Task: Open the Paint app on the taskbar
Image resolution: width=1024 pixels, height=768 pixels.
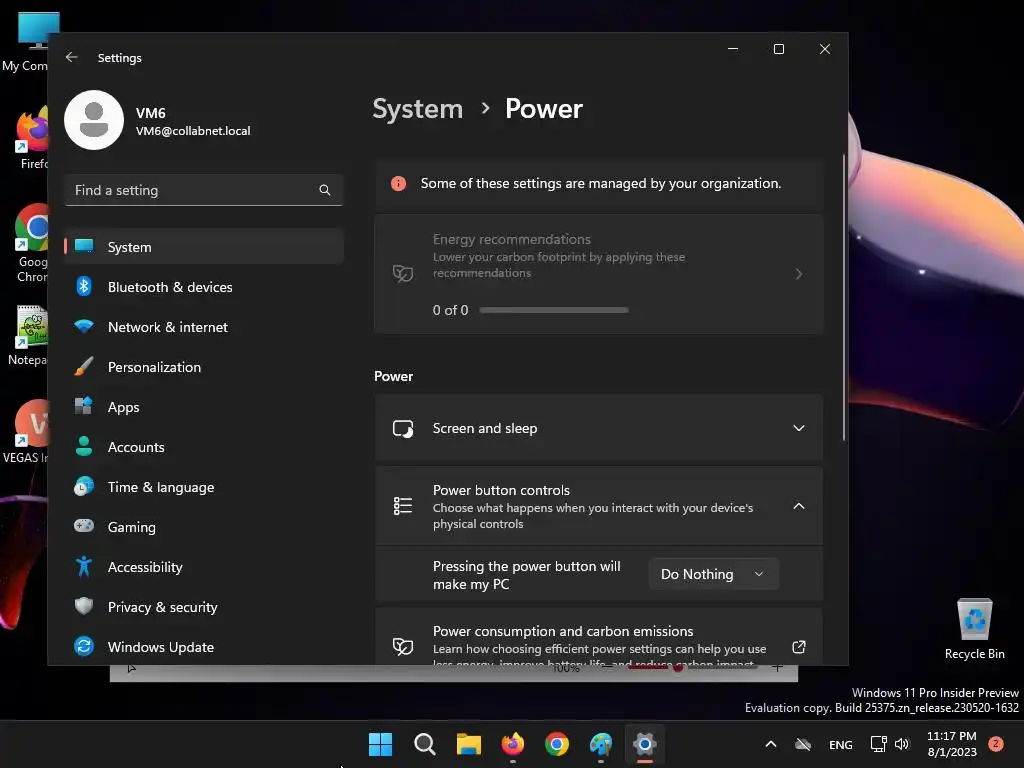Action: tap(601, 744)
